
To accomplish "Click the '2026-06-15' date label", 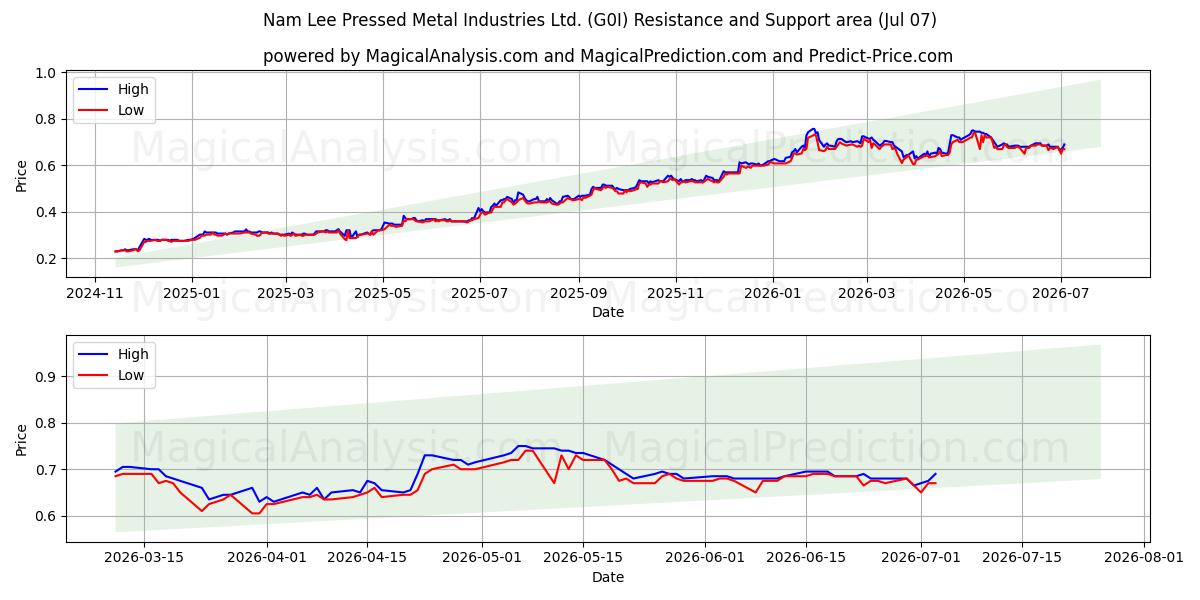I will (806, 559).
